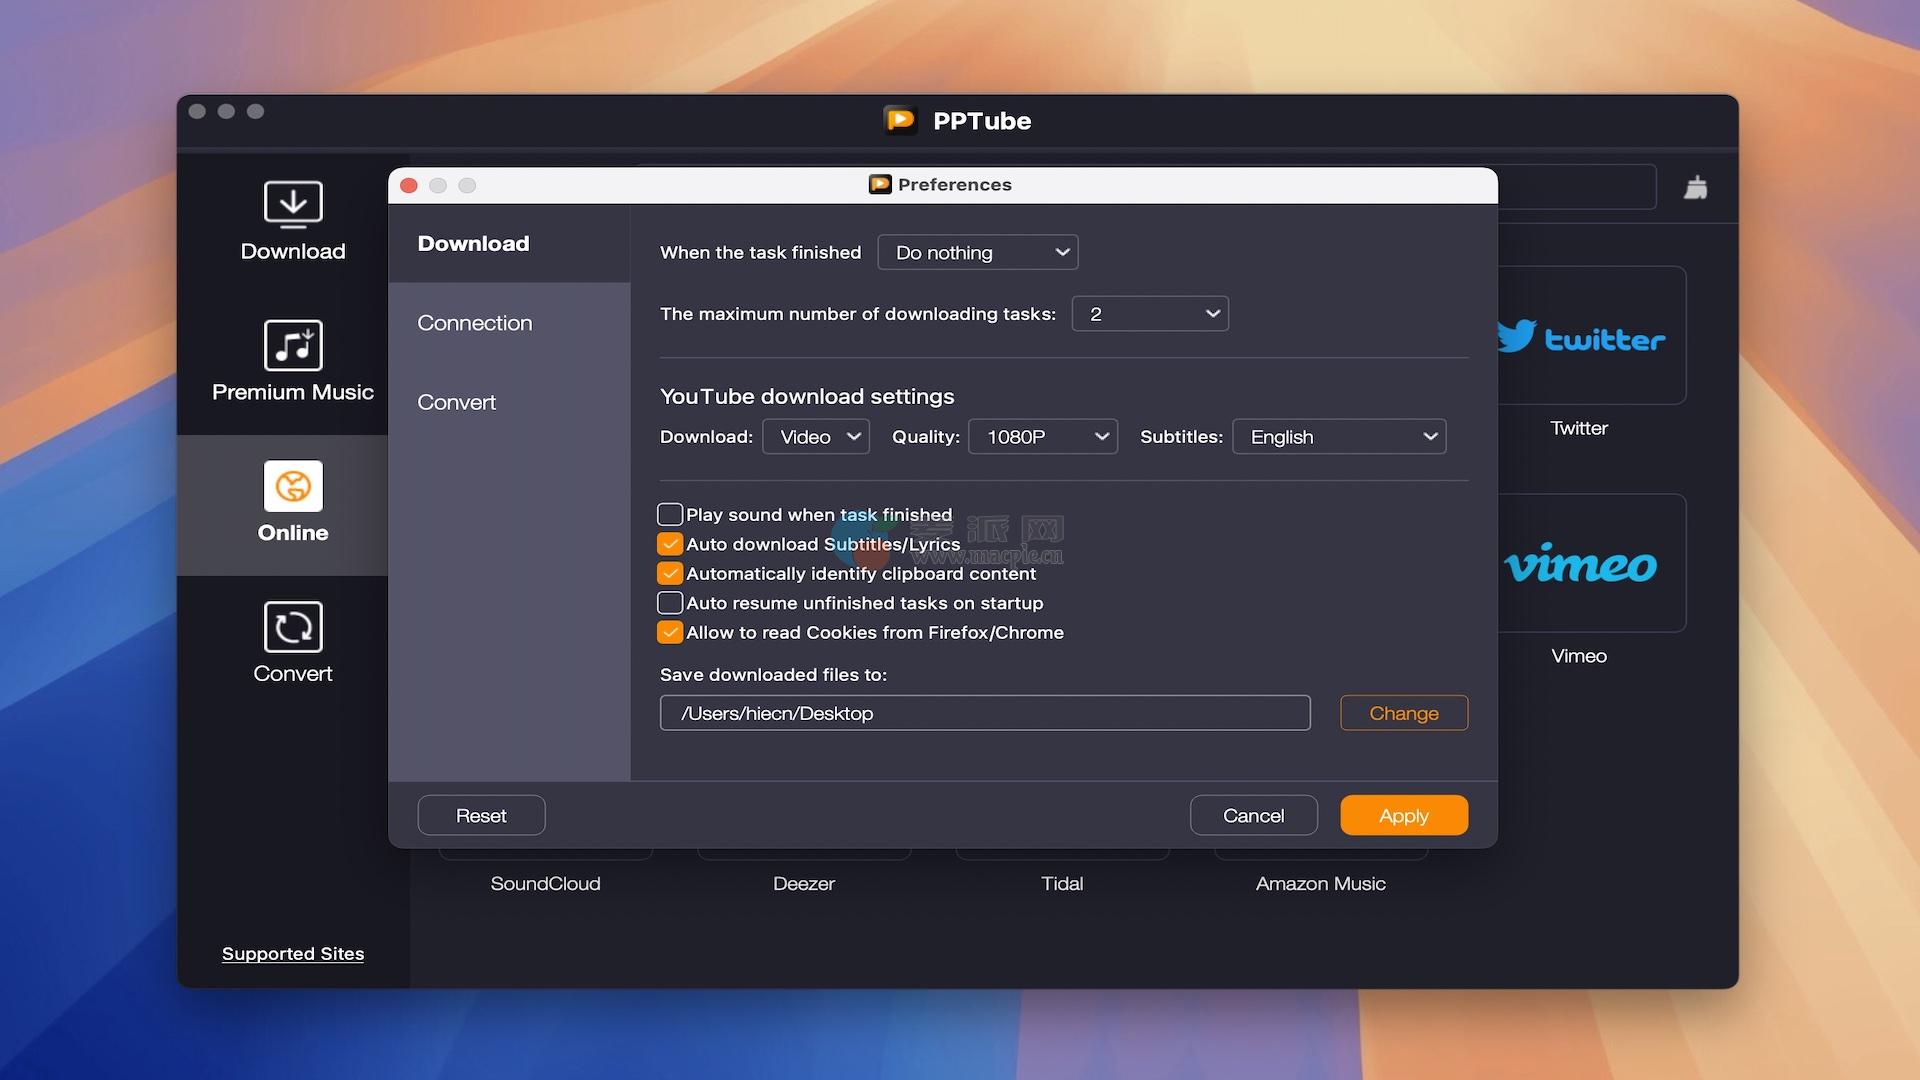Open the Convert section icon in main sidebar

pyautogui.click(x=292, y=627)
